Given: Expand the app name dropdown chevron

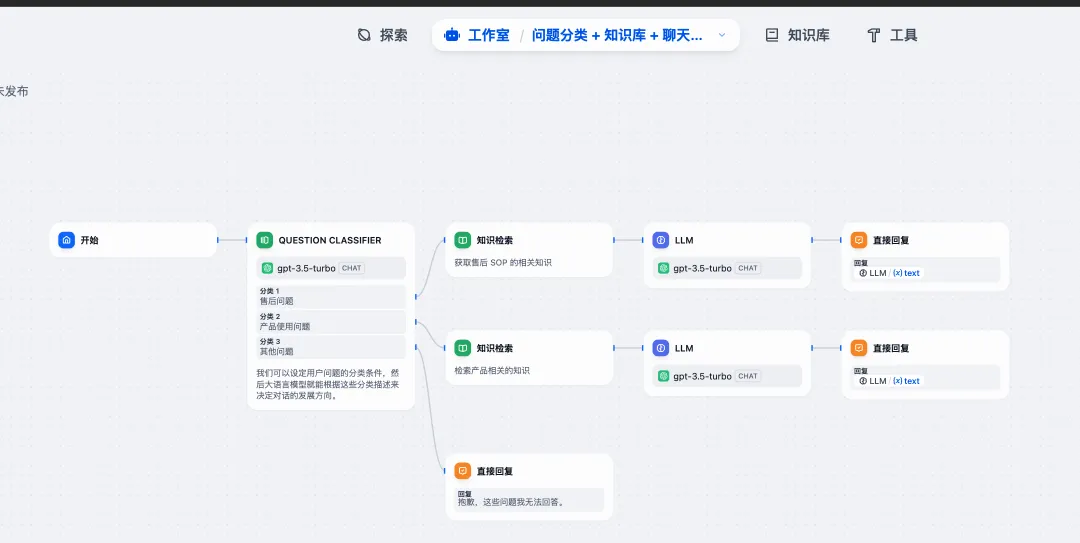Looking at the screenshot, I should [x=722, y=35].
